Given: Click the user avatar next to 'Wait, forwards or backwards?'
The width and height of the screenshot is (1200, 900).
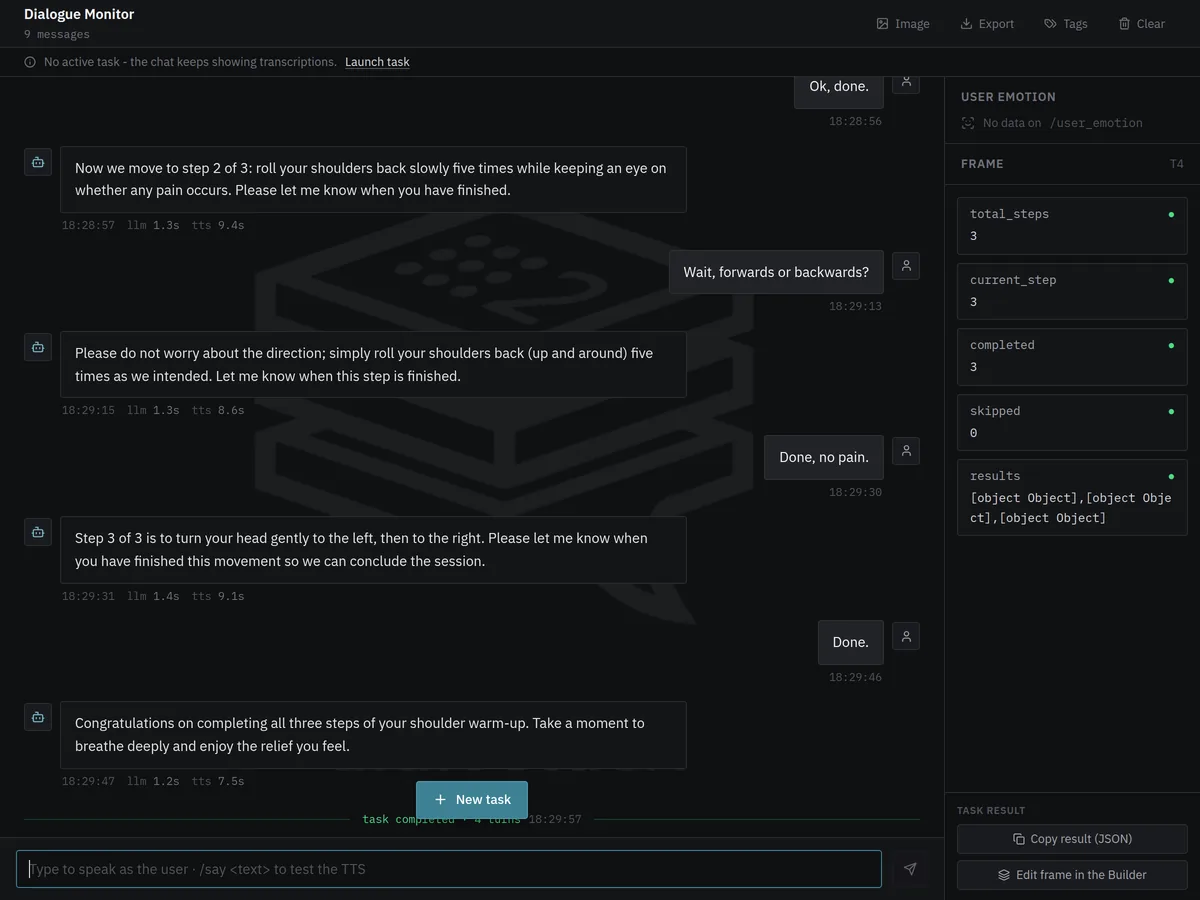Looking at the screenshot, I should (x=906, y=266).
